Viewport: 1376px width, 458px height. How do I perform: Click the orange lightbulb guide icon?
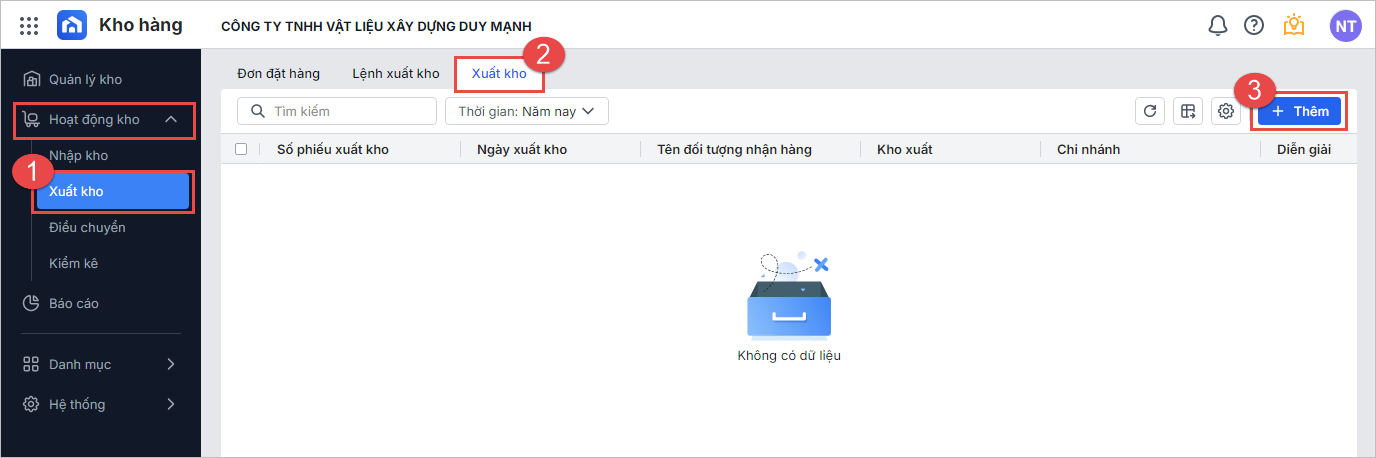[1294, 26]
